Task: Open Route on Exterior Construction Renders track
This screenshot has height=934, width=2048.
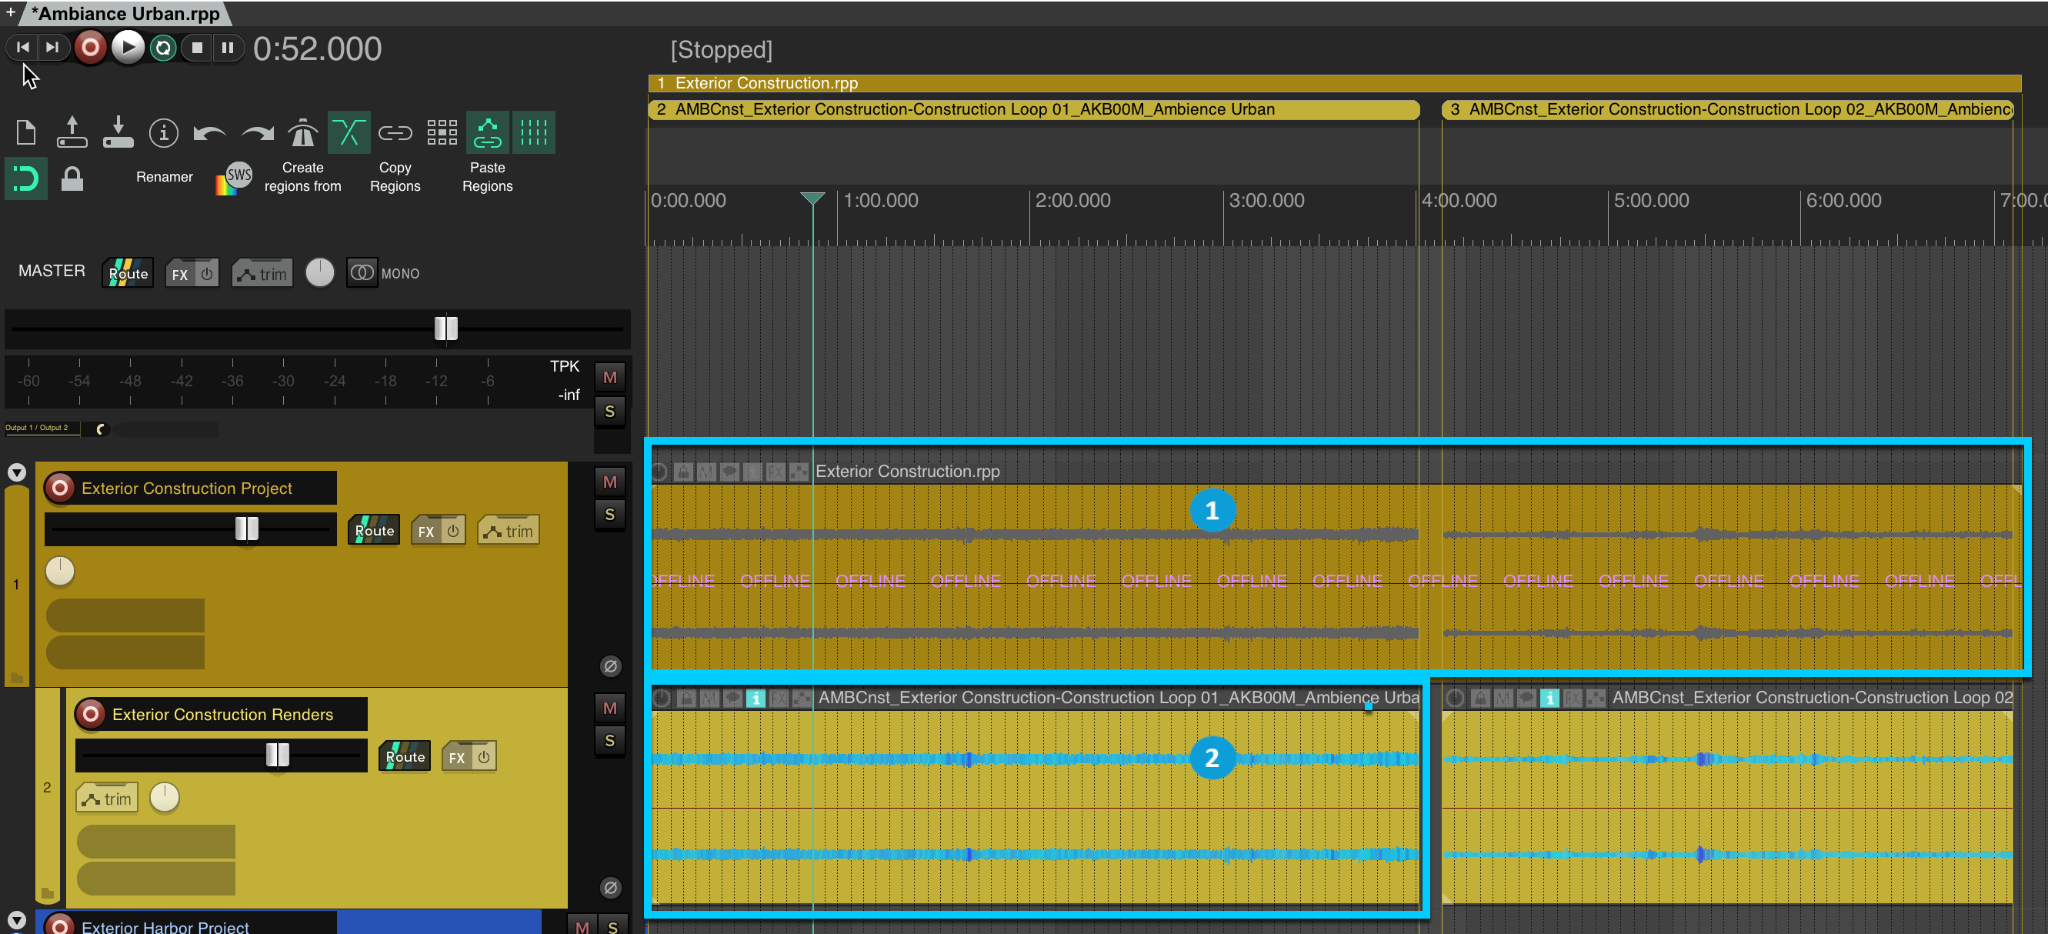Action: pyautogui.click(x=405, y=756)
